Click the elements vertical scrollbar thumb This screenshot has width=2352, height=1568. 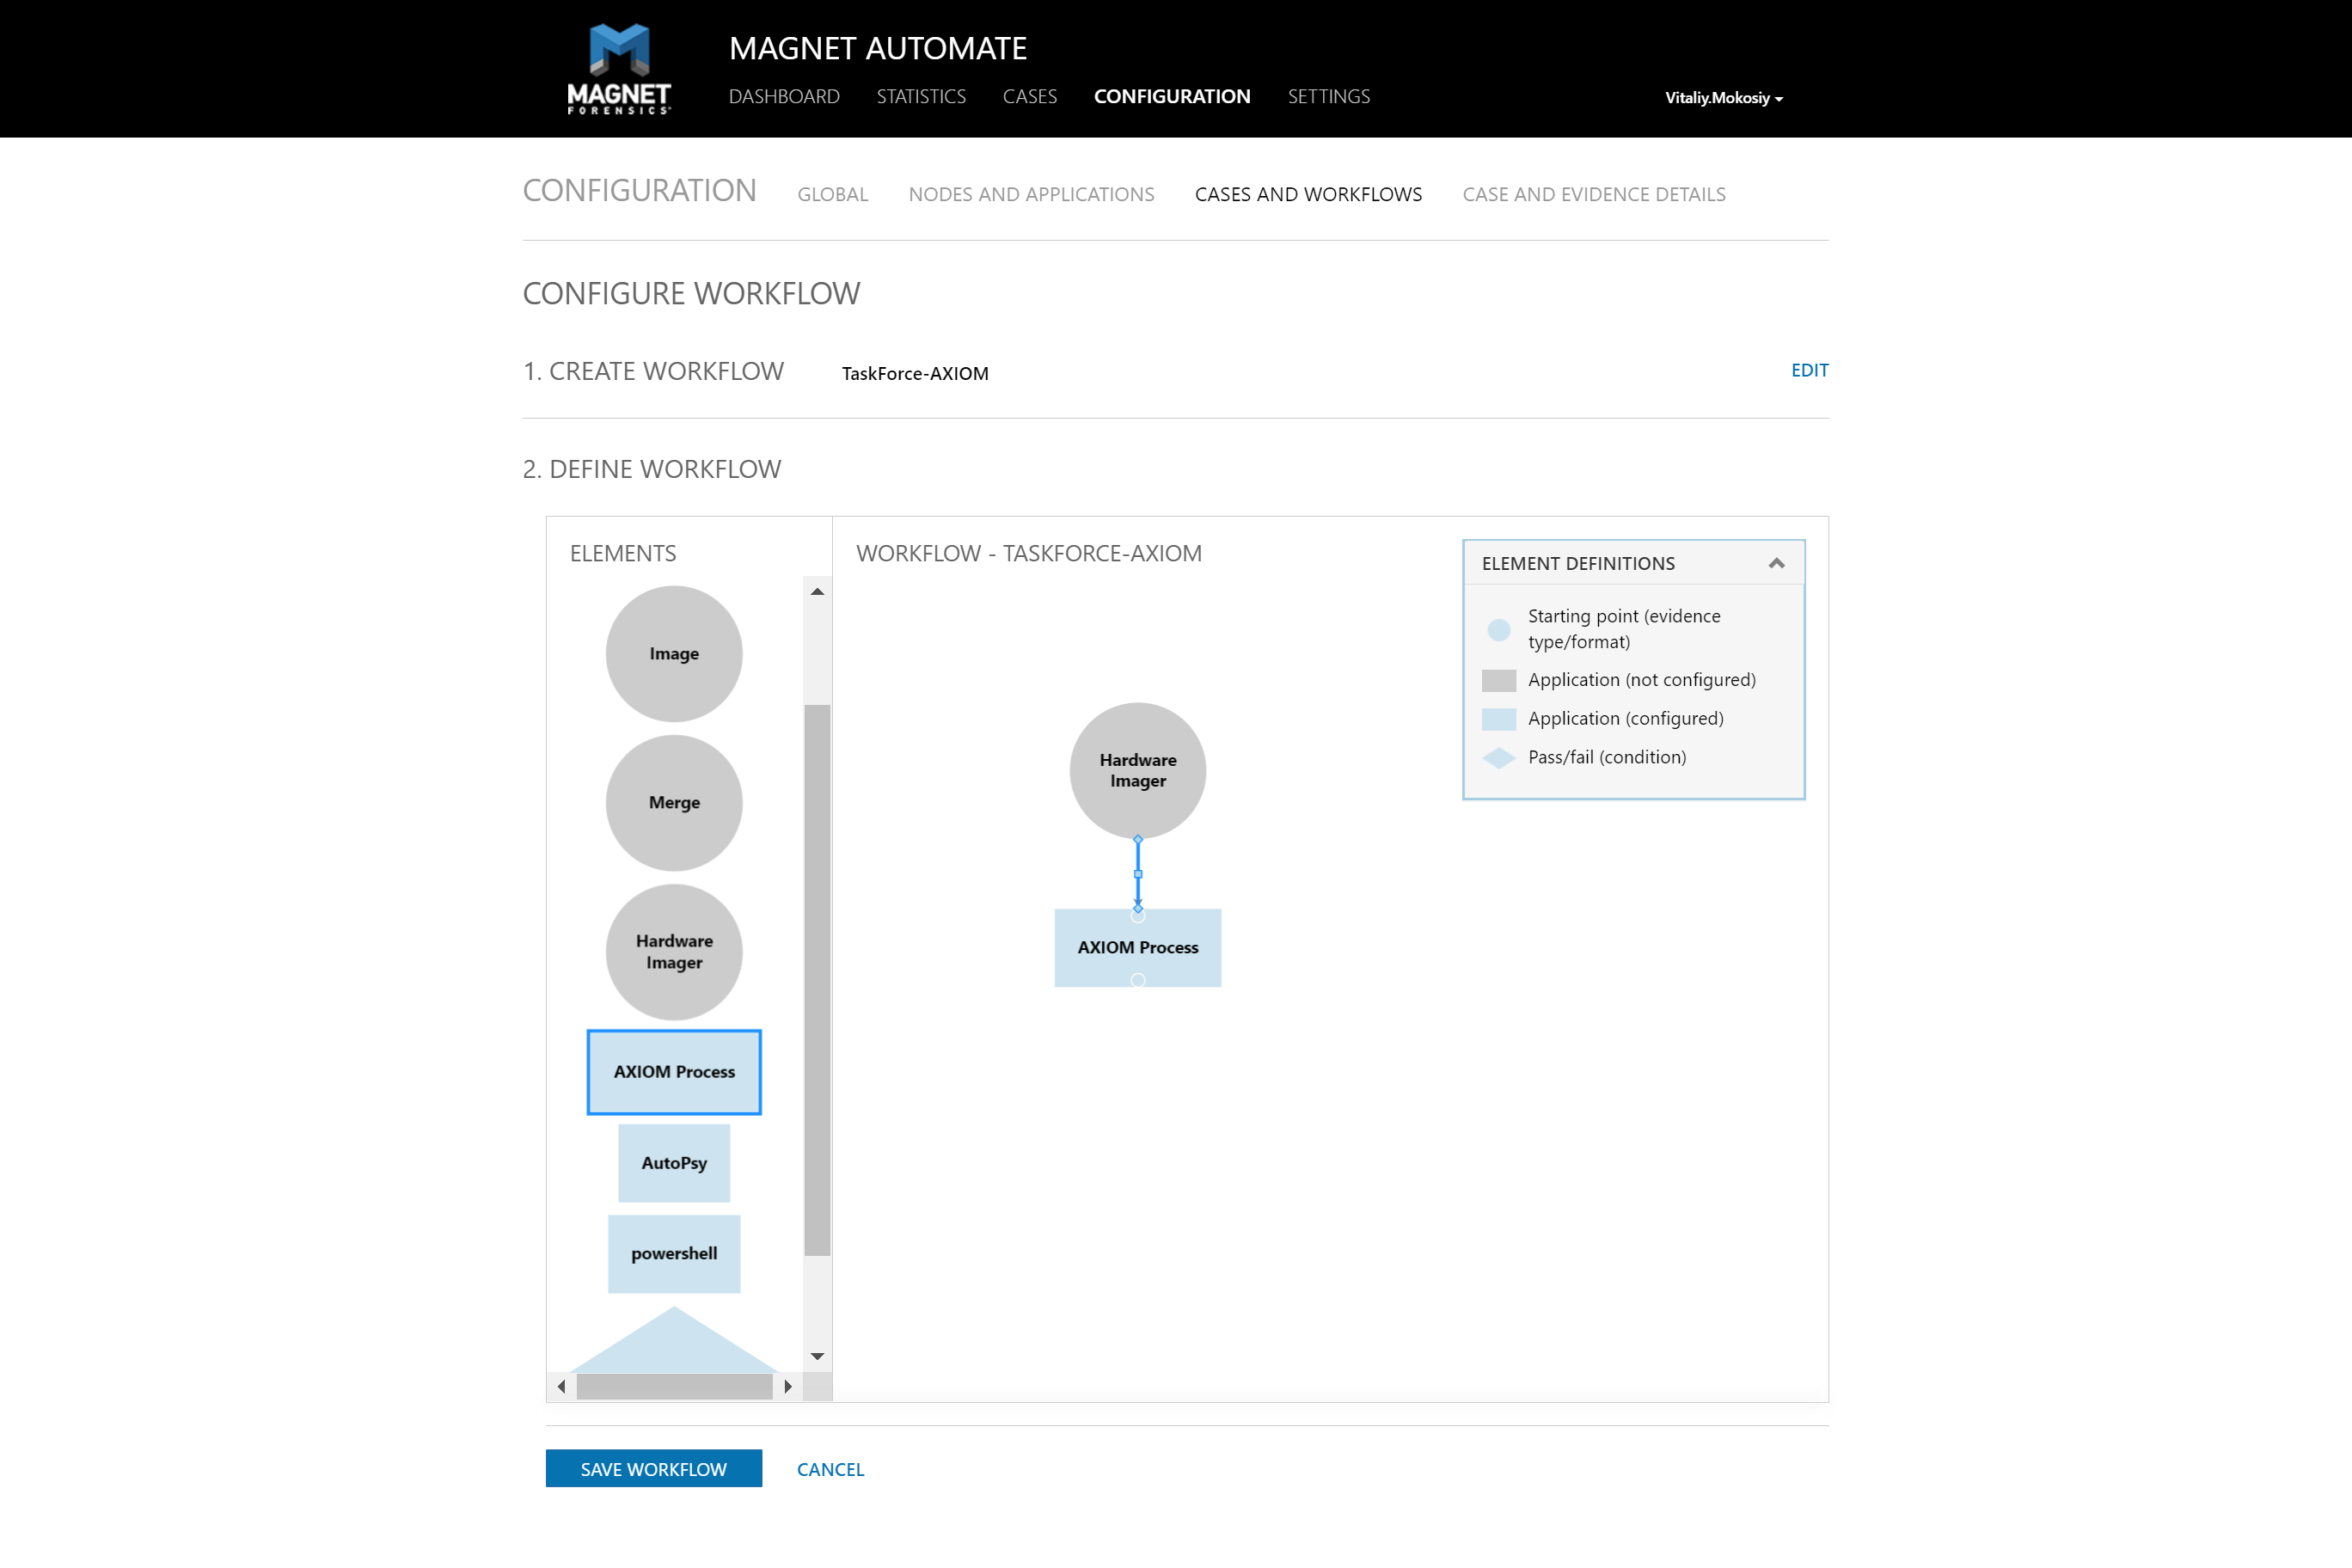point(818,980)
